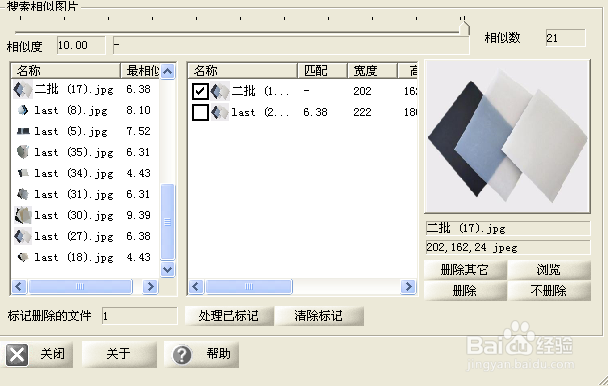Click the 删除 button
Viewport: 608px width, 386px height.
click(x=465, y=291)
